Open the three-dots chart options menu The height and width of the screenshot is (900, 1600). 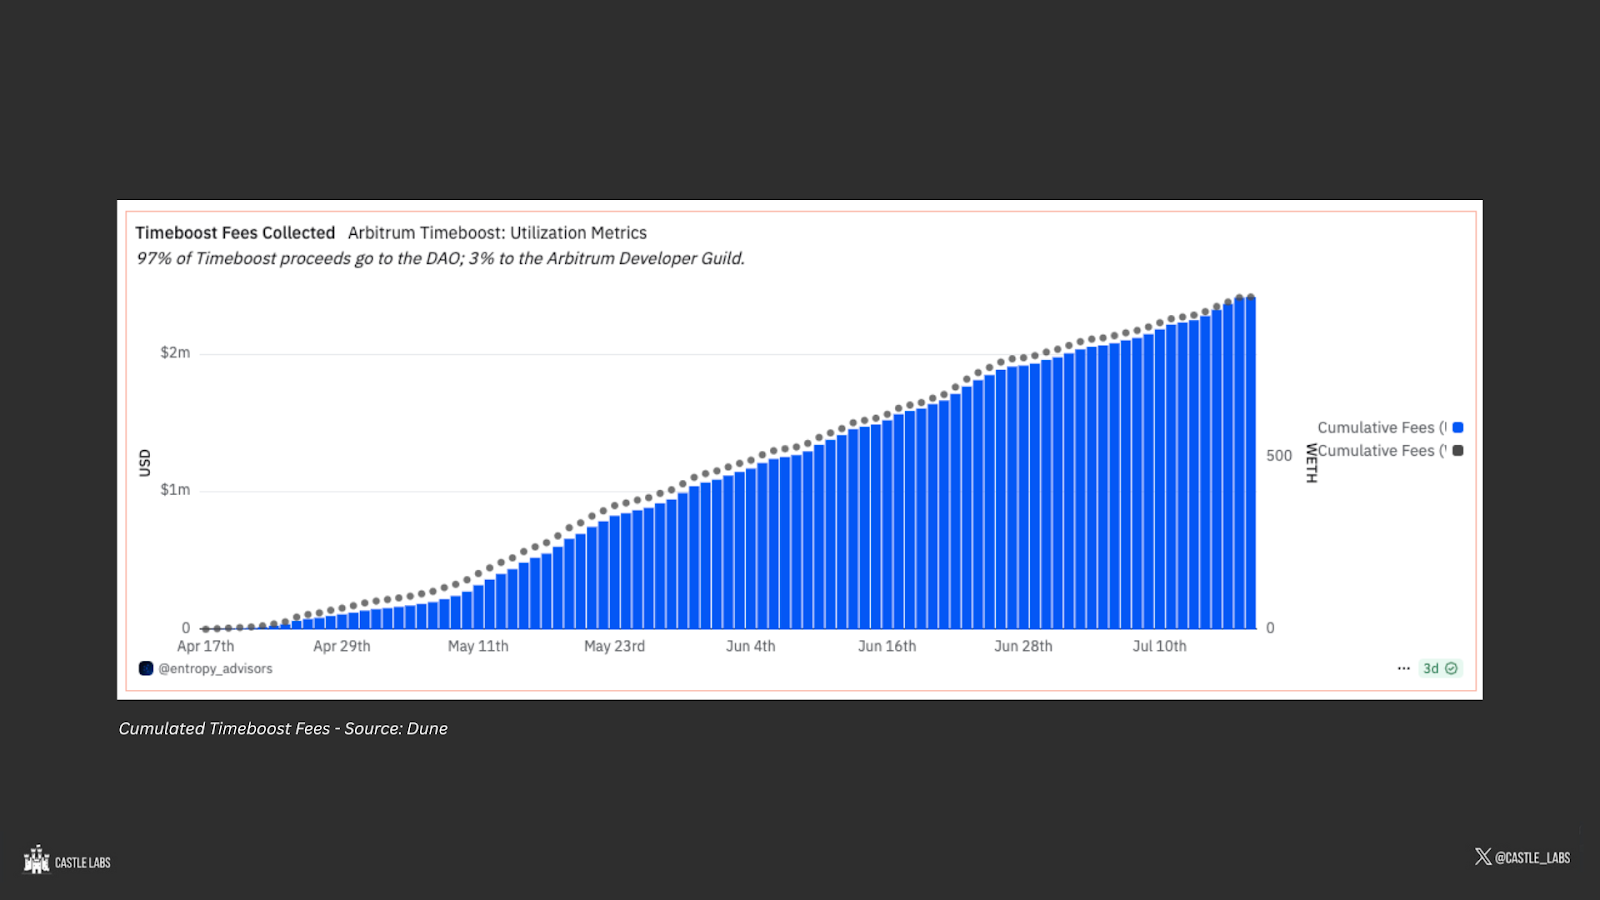[x=1404, y=668]
